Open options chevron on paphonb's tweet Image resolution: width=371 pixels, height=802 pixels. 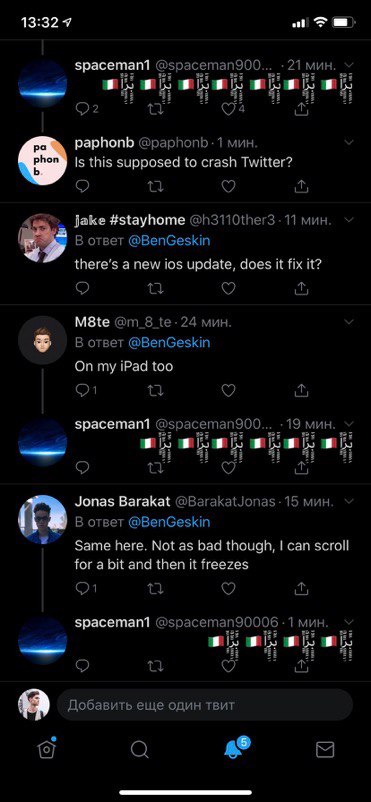[x=349, y=142]
